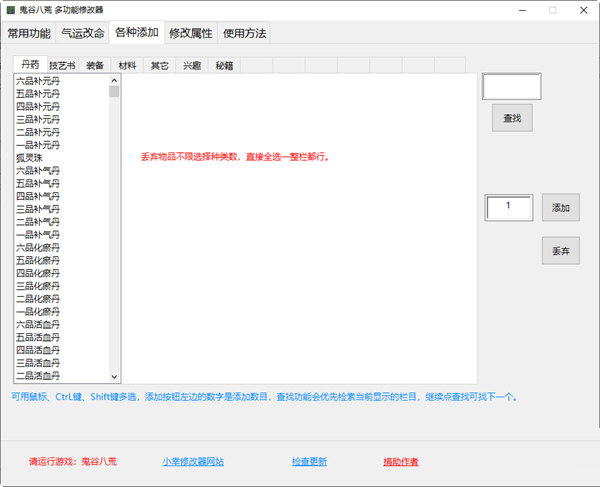The height and width of the screenshot is (487, 600).
Task: Open the 气运改命 tab
Action: [x=83, y=33]
